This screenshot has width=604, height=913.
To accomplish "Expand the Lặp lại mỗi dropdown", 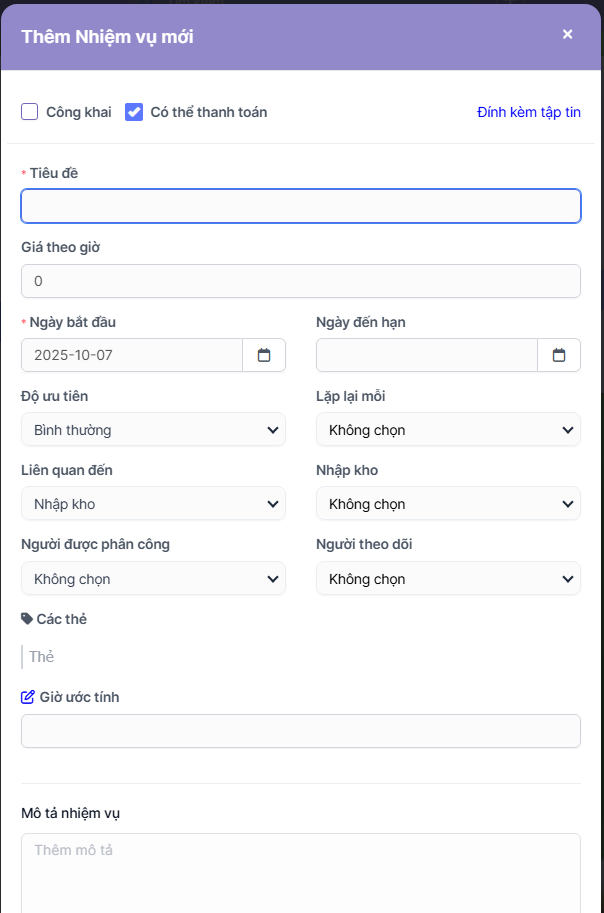I will click(448, 430).
